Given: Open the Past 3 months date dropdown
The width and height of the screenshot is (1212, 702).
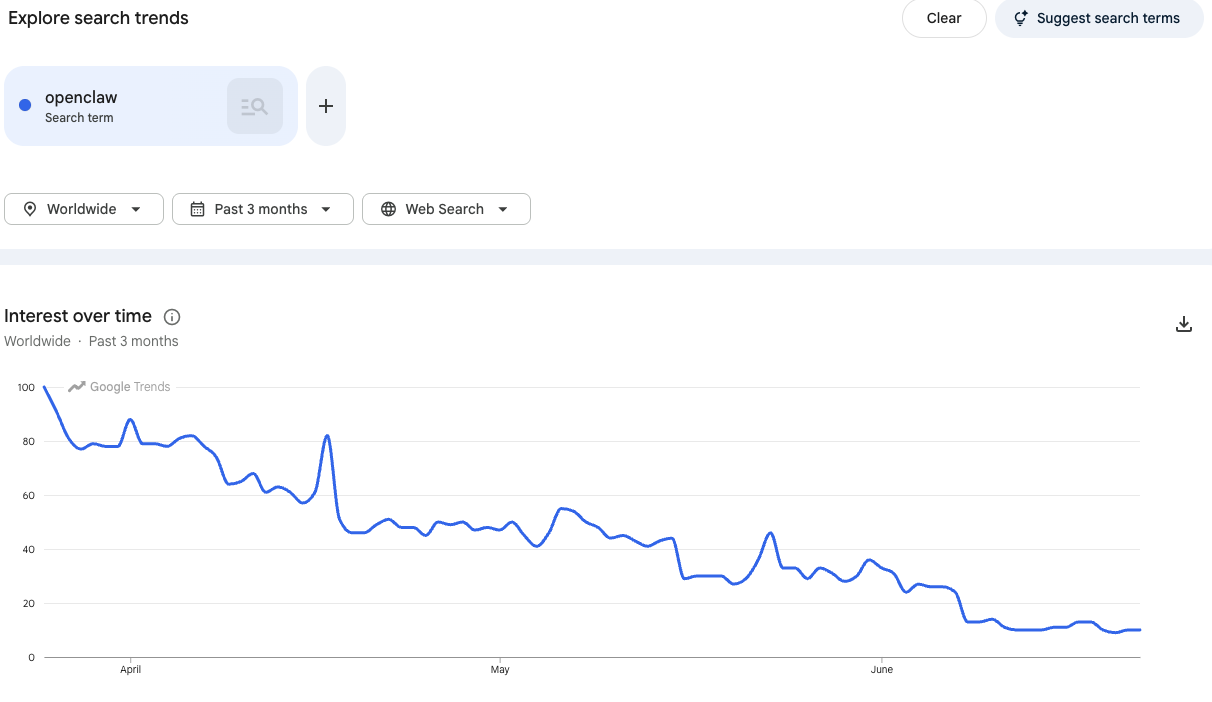Looking at the screenshot, I should tap(263, 209).
